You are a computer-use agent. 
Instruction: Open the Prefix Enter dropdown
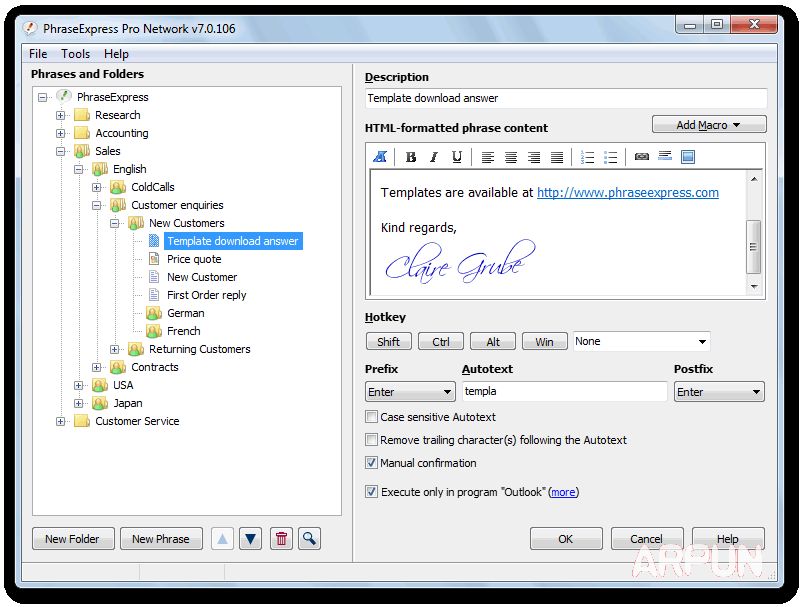(410, 392)
